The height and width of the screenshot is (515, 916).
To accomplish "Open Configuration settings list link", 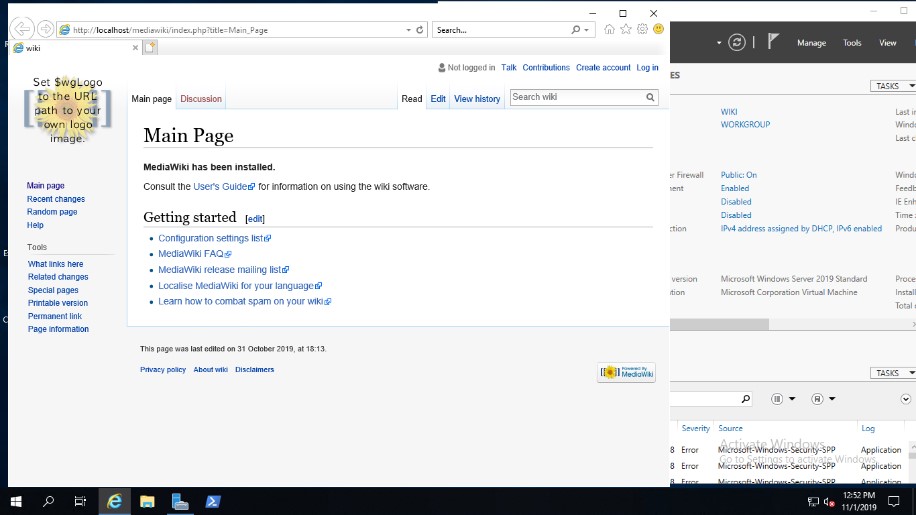I will [214, 238].
